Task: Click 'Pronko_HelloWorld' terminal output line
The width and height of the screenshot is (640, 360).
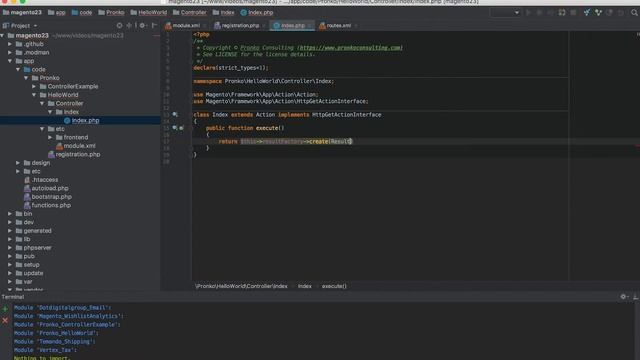Action: pos(56,333)
